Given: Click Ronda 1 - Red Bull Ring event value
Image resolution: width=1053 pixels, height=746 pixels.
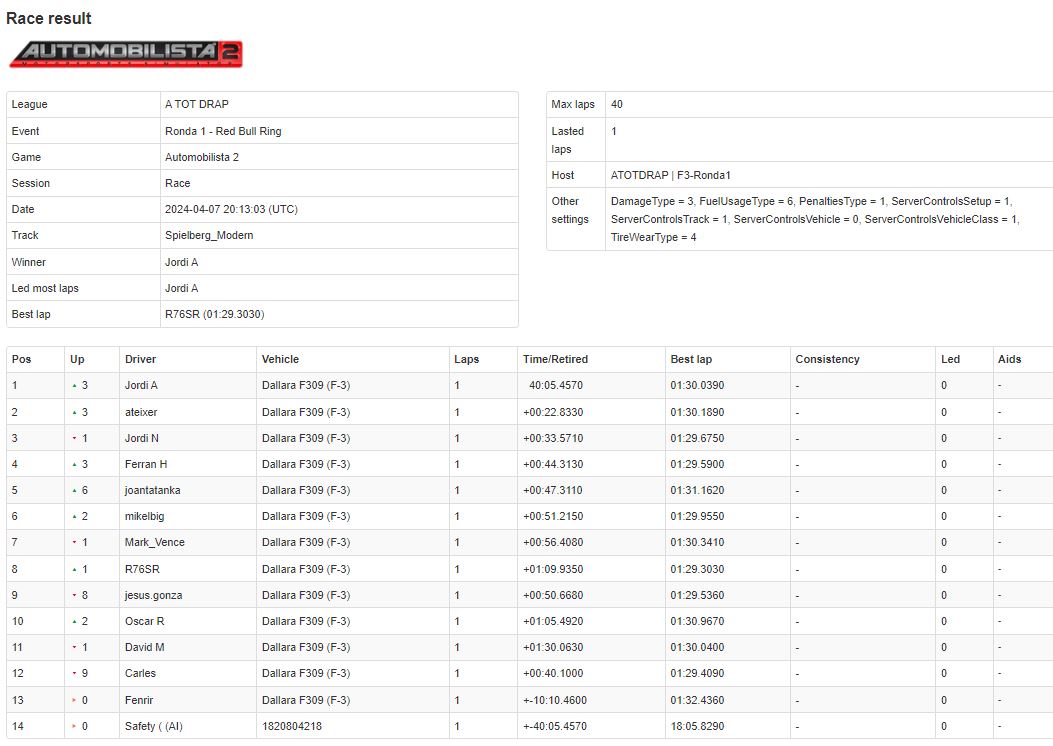Looking at the screenshot, I should (x=223, y=131).
